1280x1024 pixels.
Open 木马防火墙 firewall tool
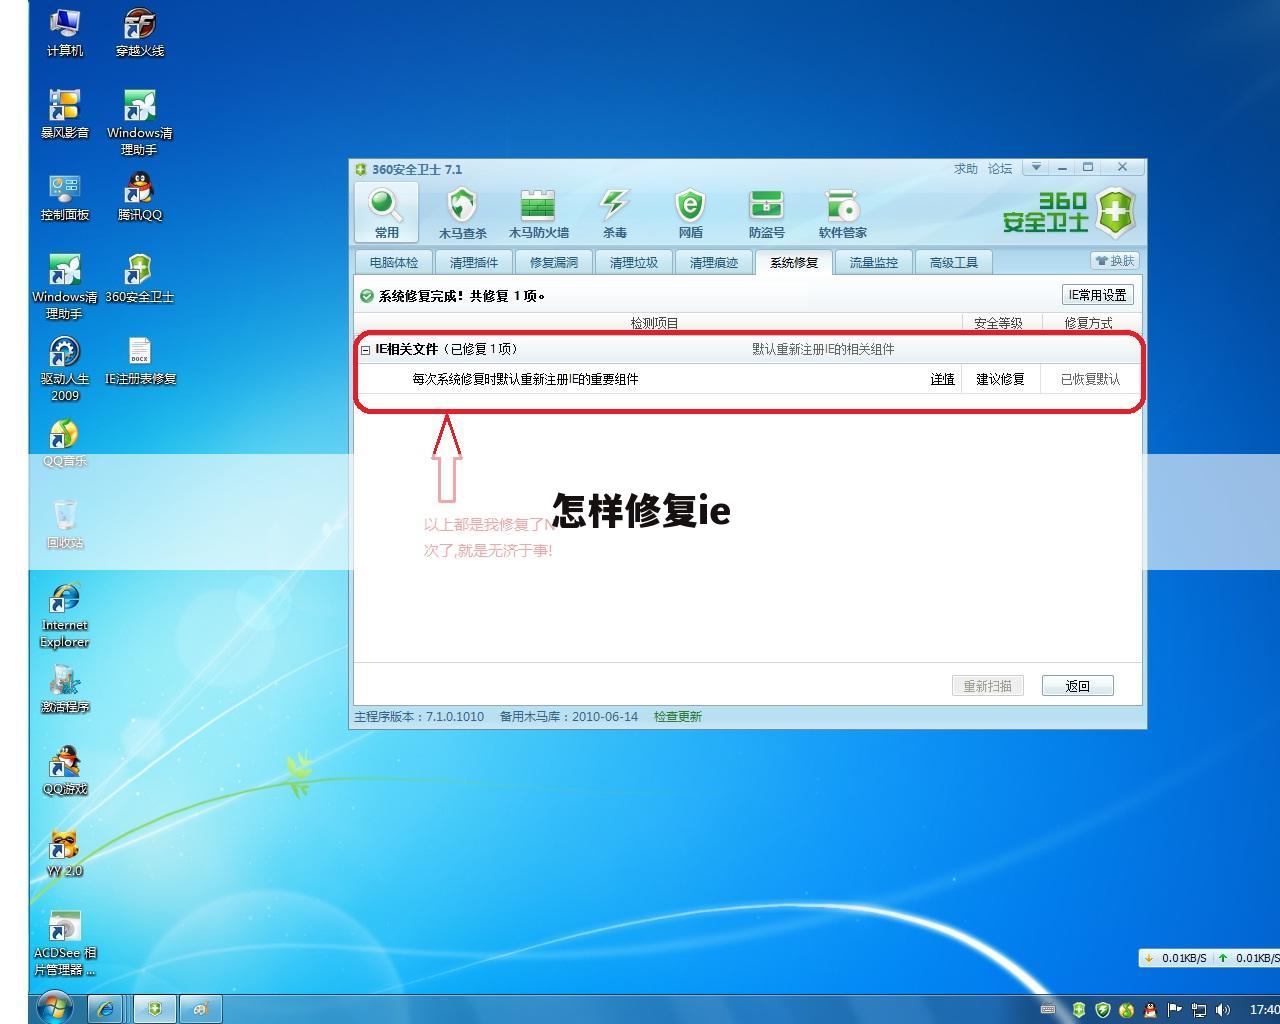click(538, 212)
